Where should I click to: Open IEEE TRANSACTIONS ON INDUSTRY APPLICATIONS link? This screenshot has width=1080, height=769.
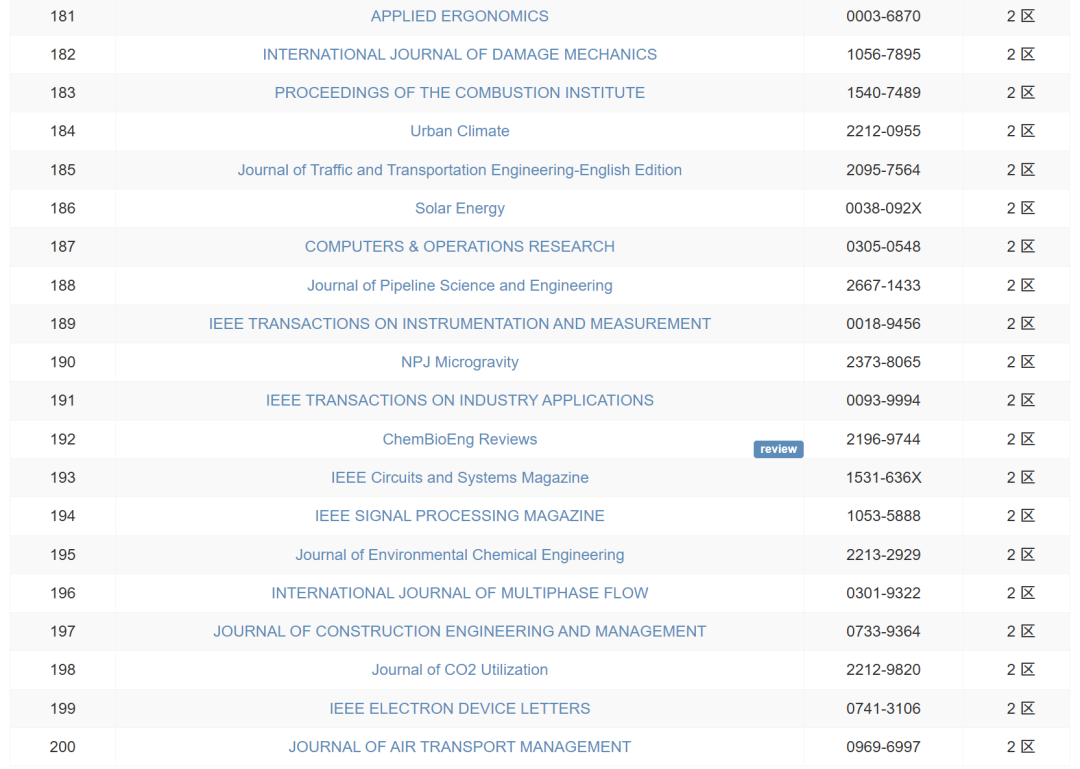coord(459,400)
